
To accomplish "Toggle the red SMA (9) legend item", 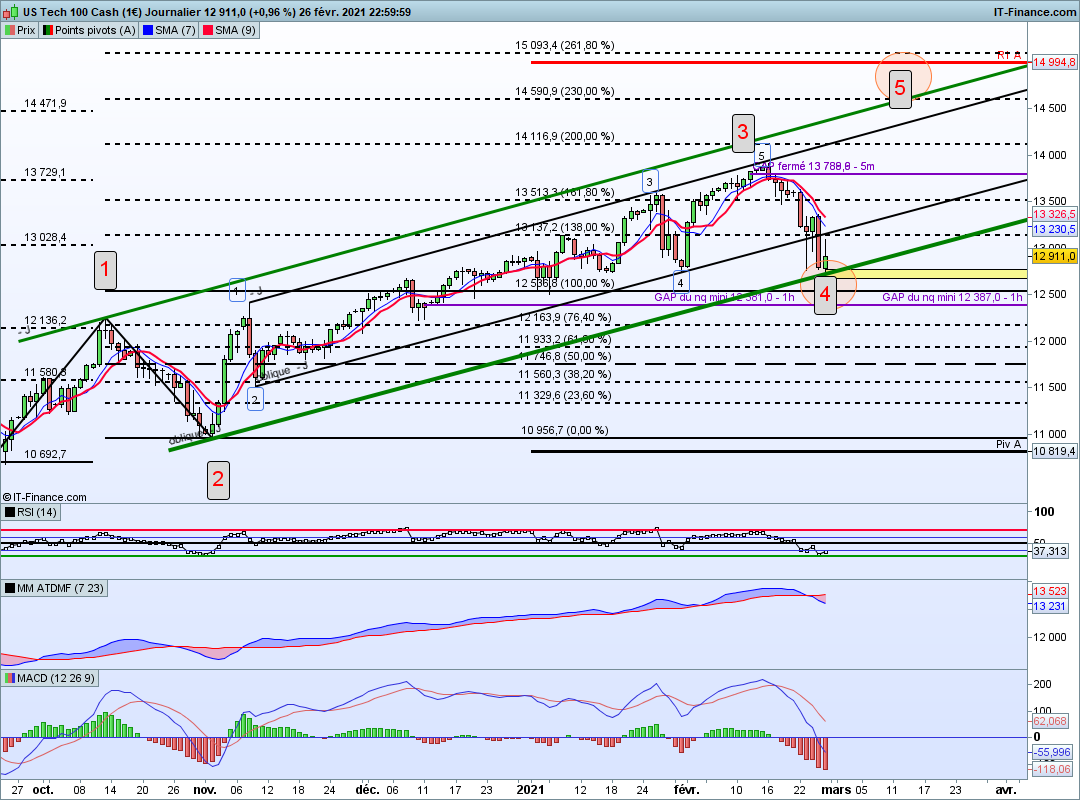I will coord(229,30).
